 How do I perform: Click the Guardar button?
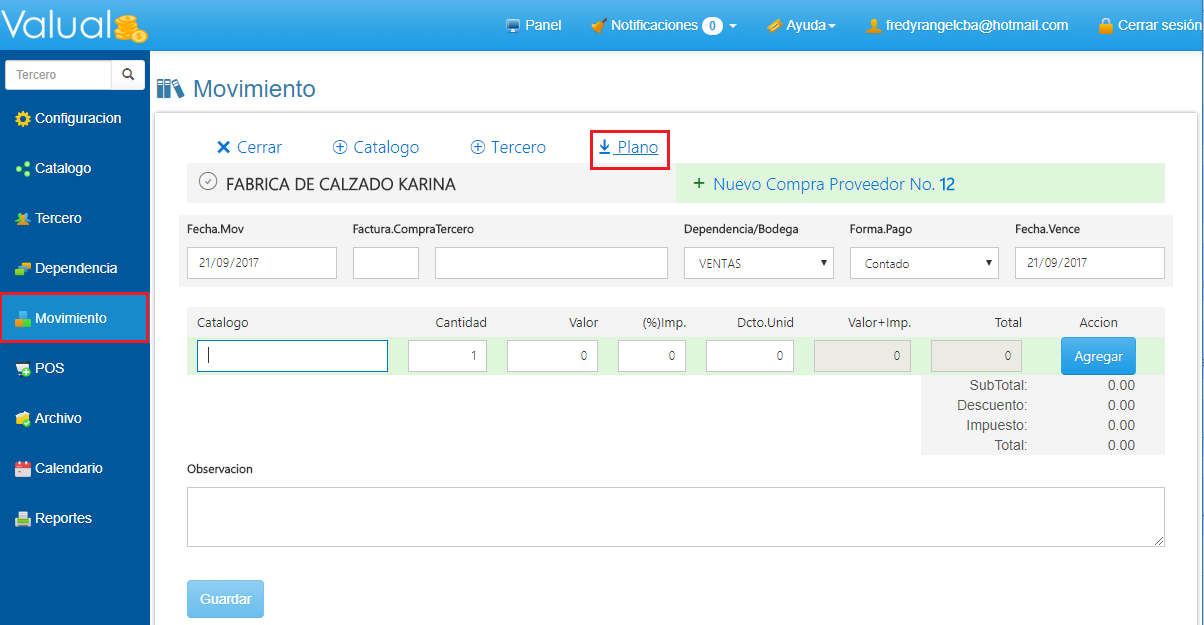(225, 599)
